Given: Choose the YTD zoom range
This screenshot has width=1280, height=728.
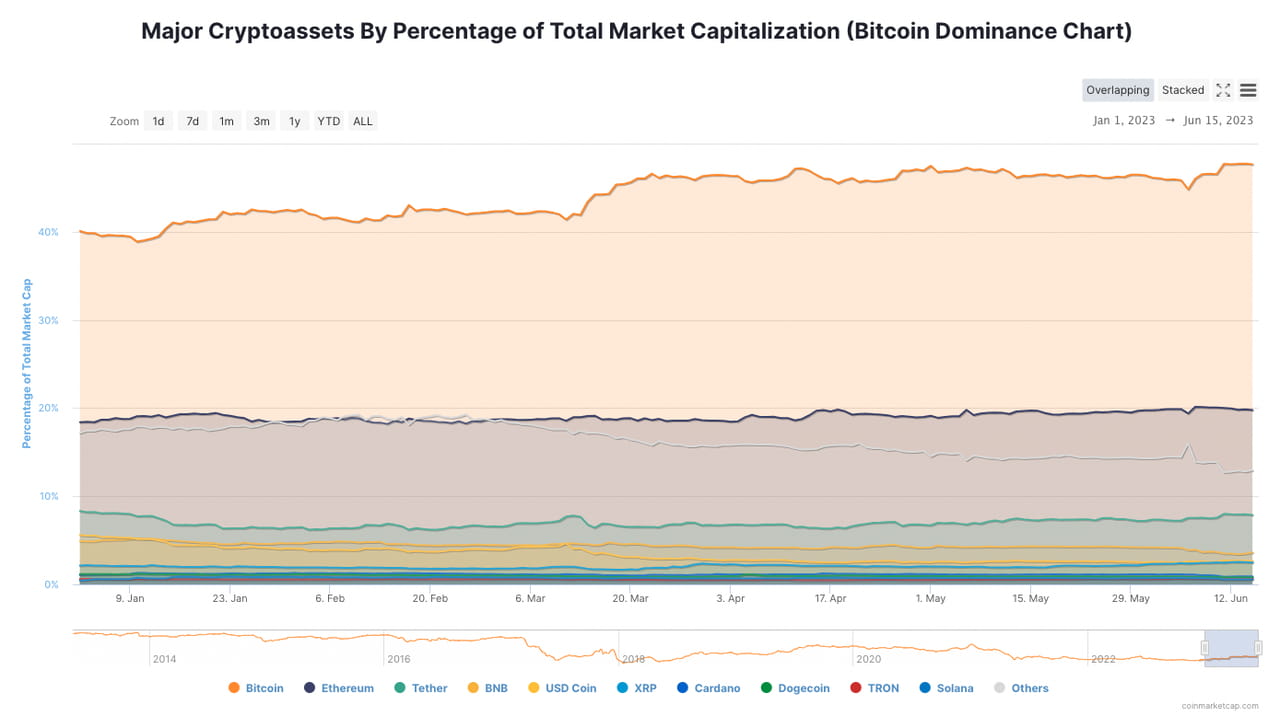Looking at the screenshot, I should coord(328,121).
